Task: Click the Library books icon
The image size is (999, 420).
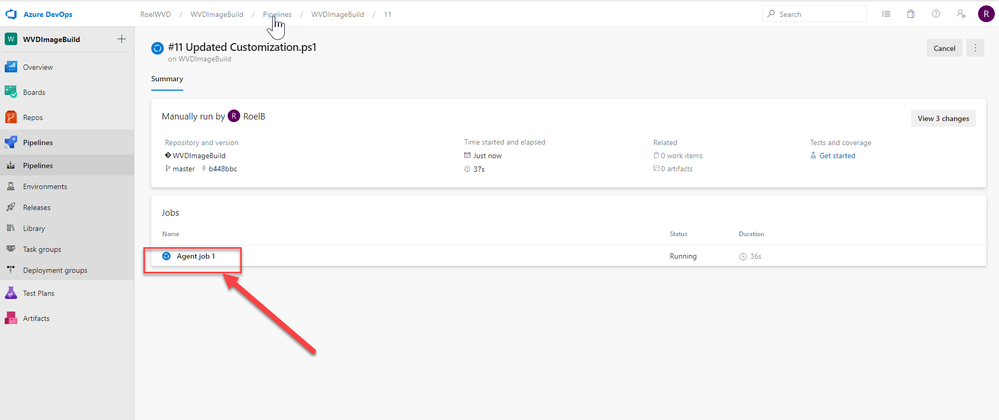Action: (x=11, y=228)
